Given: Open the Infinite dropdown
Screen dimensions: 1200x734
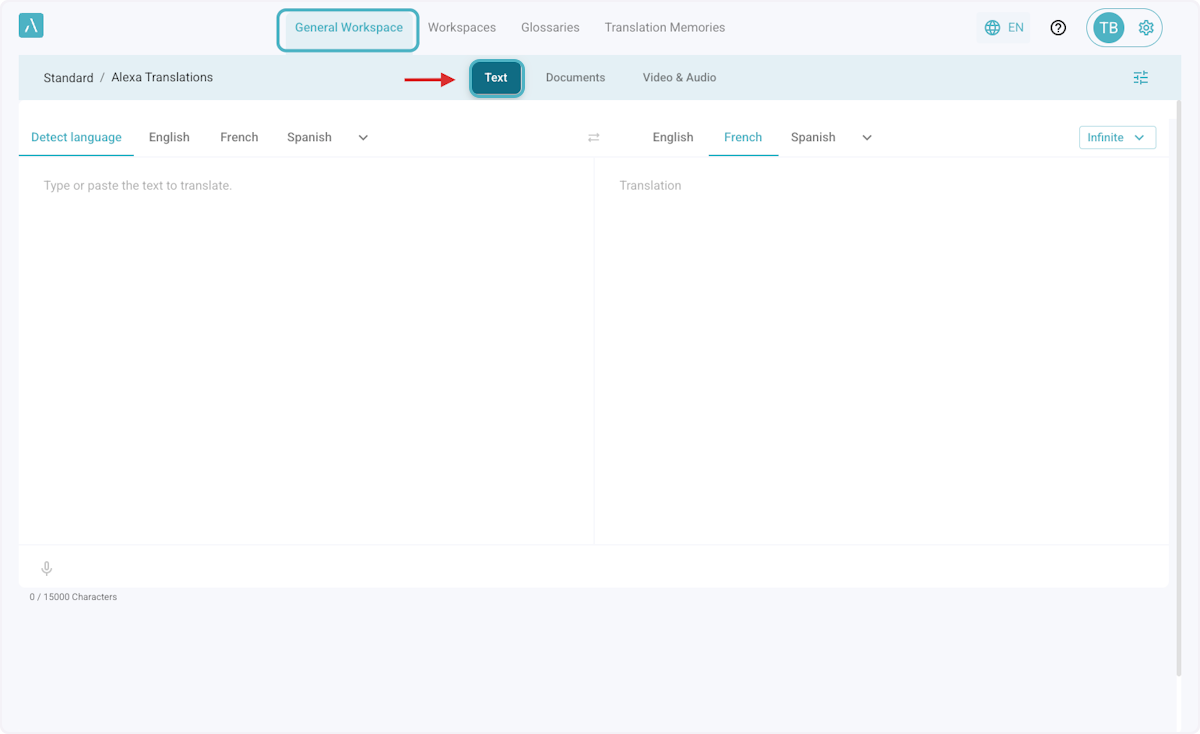Looking at the screenshot, I should point(1117,138).
